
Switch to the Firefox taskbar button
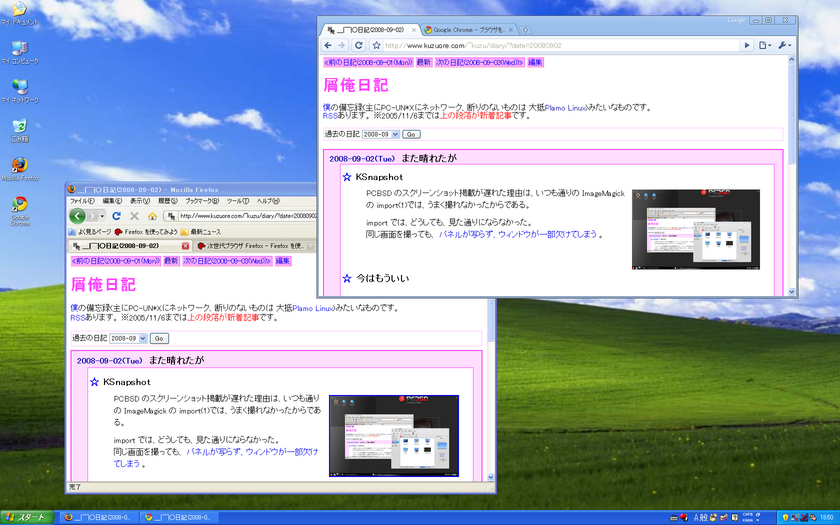99,518
